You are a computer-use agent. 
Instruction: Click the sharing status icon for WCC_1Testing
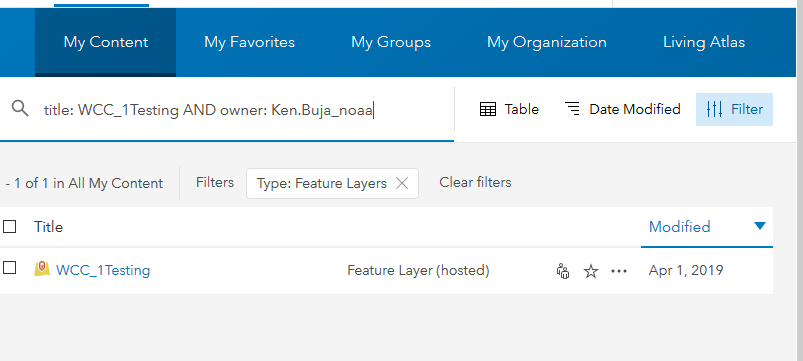563,271
